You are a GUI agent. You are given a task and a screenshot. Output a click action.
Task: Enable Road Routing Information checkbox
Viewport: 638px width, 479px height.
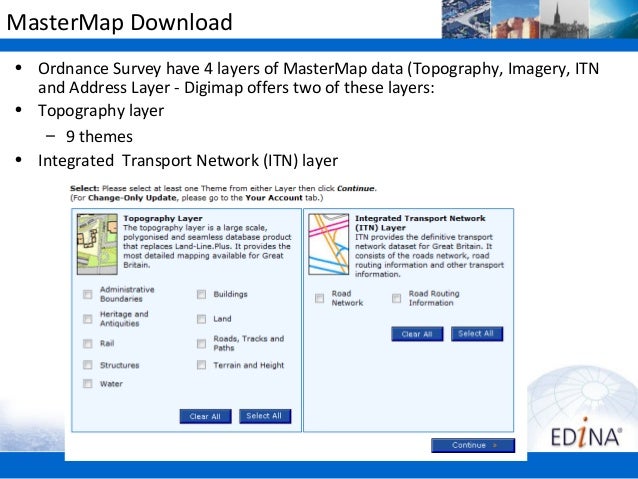[397, 298]
